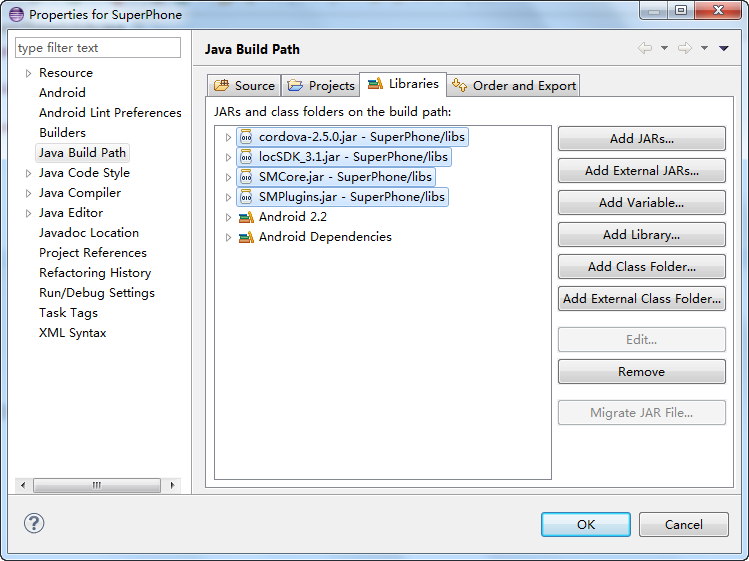Click the horizontal scrollbar in left pane
Screen dimensions: 749x561
click(97, 485)
